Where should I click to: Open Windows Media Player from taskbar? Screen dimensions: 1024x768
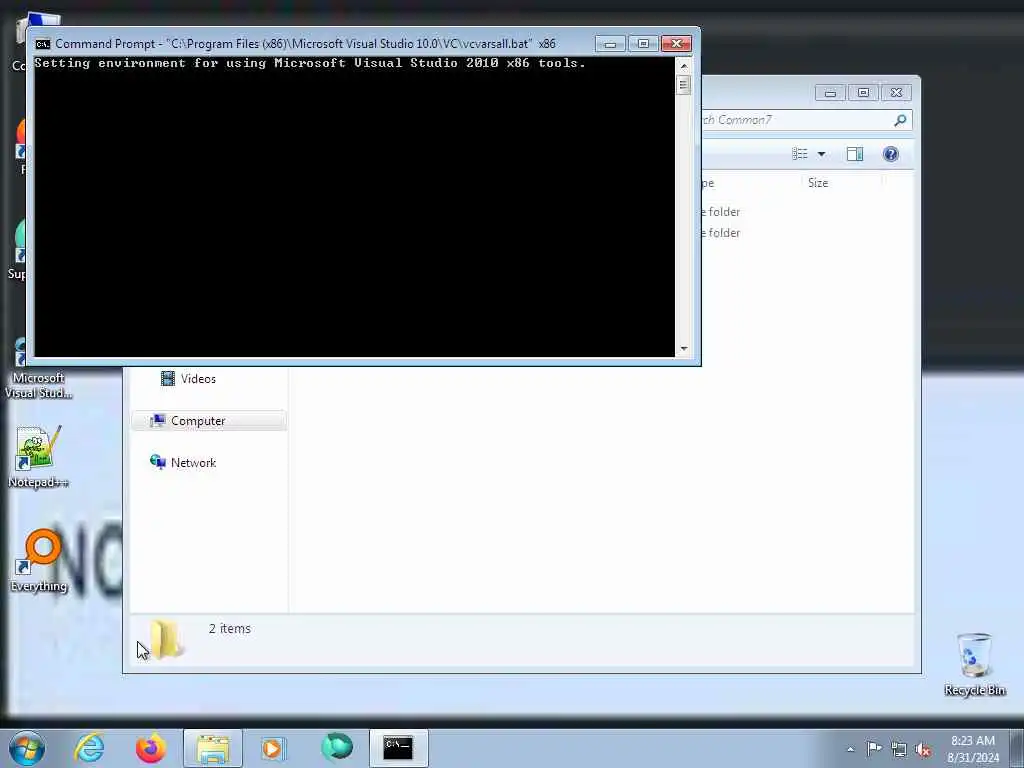click(x=273, y=748)
